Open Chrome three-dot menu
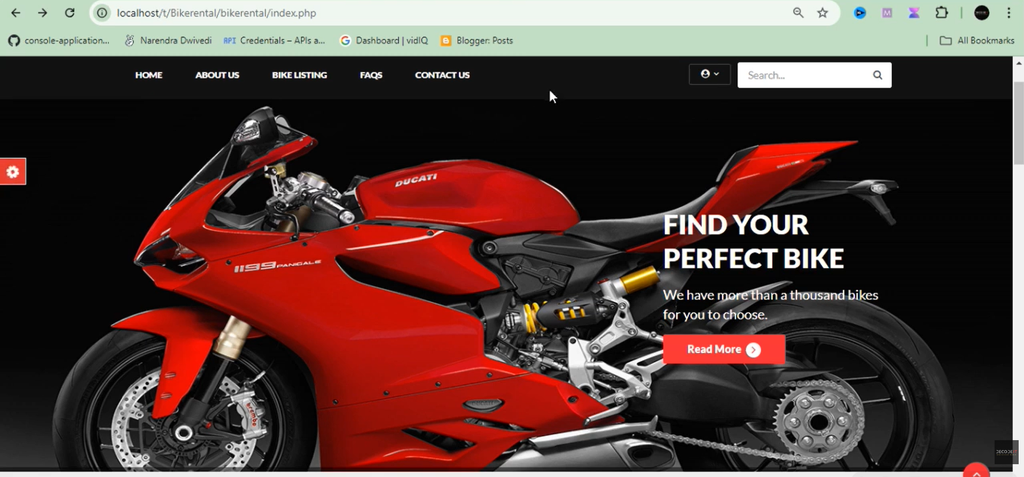This screenshot has height=477, width=1024. pyautogui.click(x=1009, y=13)
